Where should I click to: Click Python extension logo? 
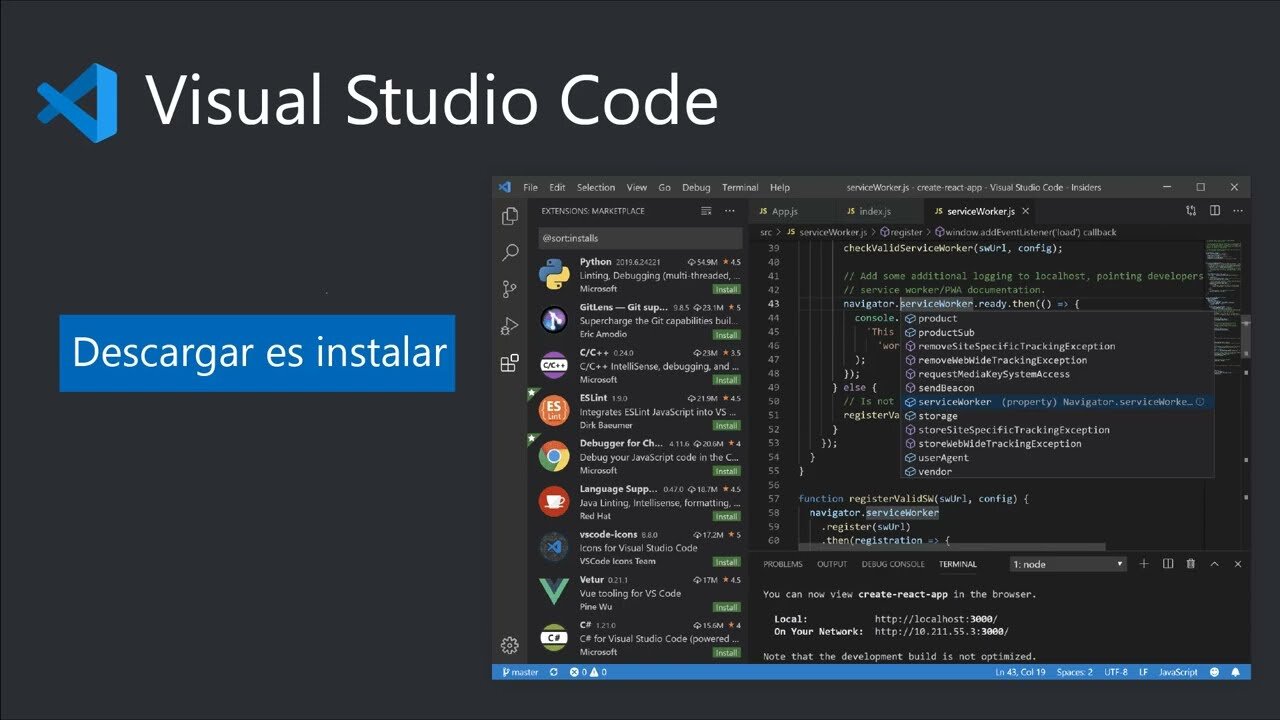554,275
